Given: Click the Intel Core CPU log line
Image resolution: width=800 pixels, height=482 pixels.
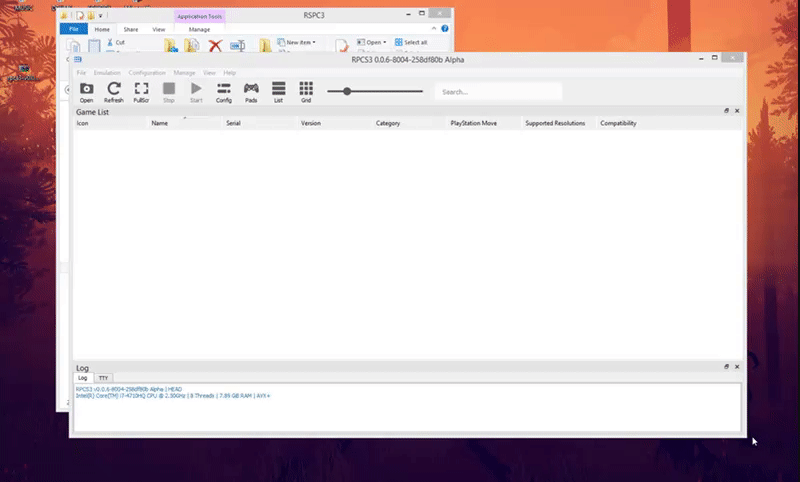Looking at the screenshot, I should point(173,396).
